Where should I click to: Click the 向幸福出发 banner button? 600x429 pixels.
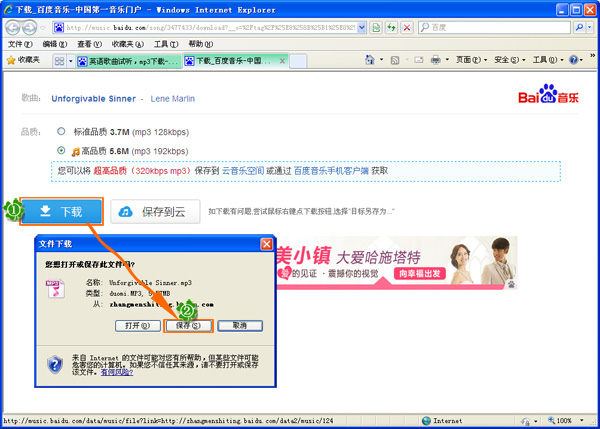pyautogui.click(x=420, y=274)
